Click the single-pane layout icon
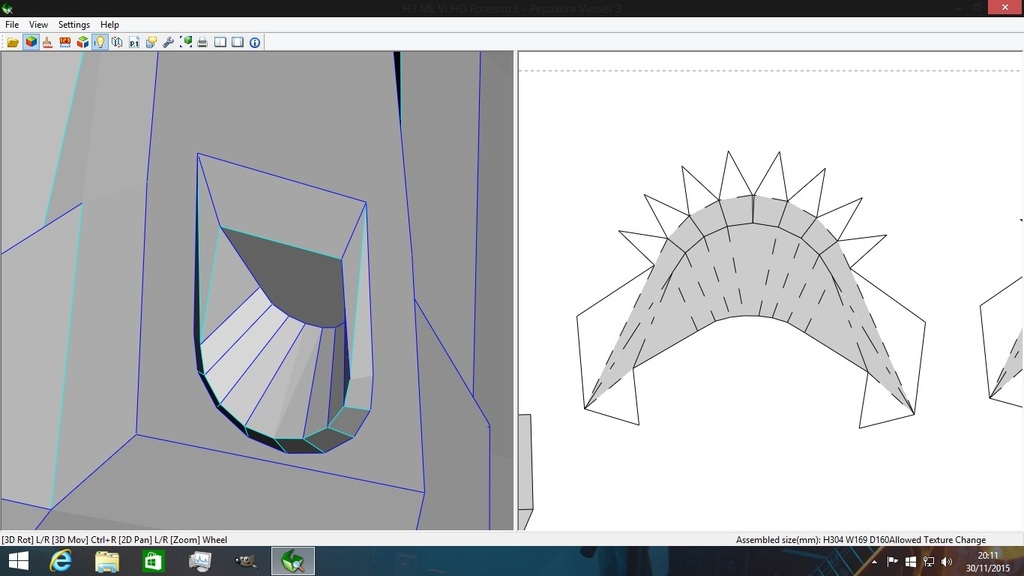This screenshot has height=576, width=1024. point(238,42)
